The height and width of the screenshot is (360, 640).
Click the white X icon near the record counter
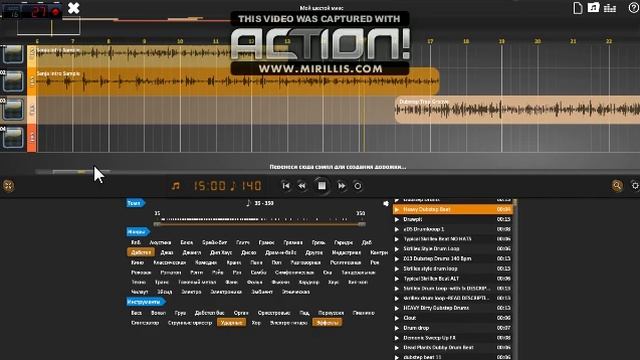coord(74,8)
